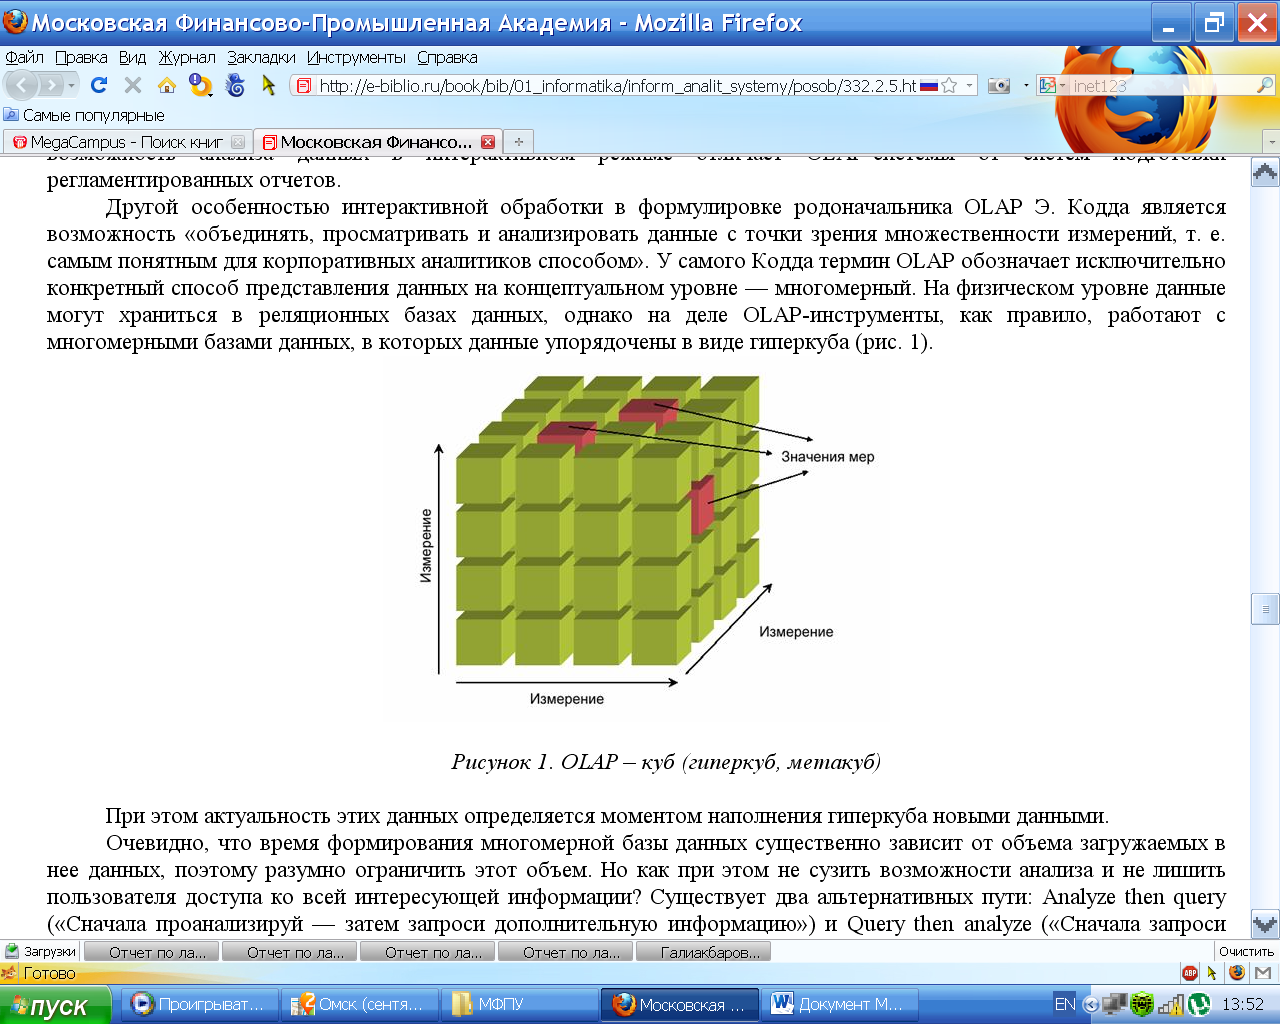
Task: Switch to the Проигрыват... taskbar window
Action: click(199, 1005)
